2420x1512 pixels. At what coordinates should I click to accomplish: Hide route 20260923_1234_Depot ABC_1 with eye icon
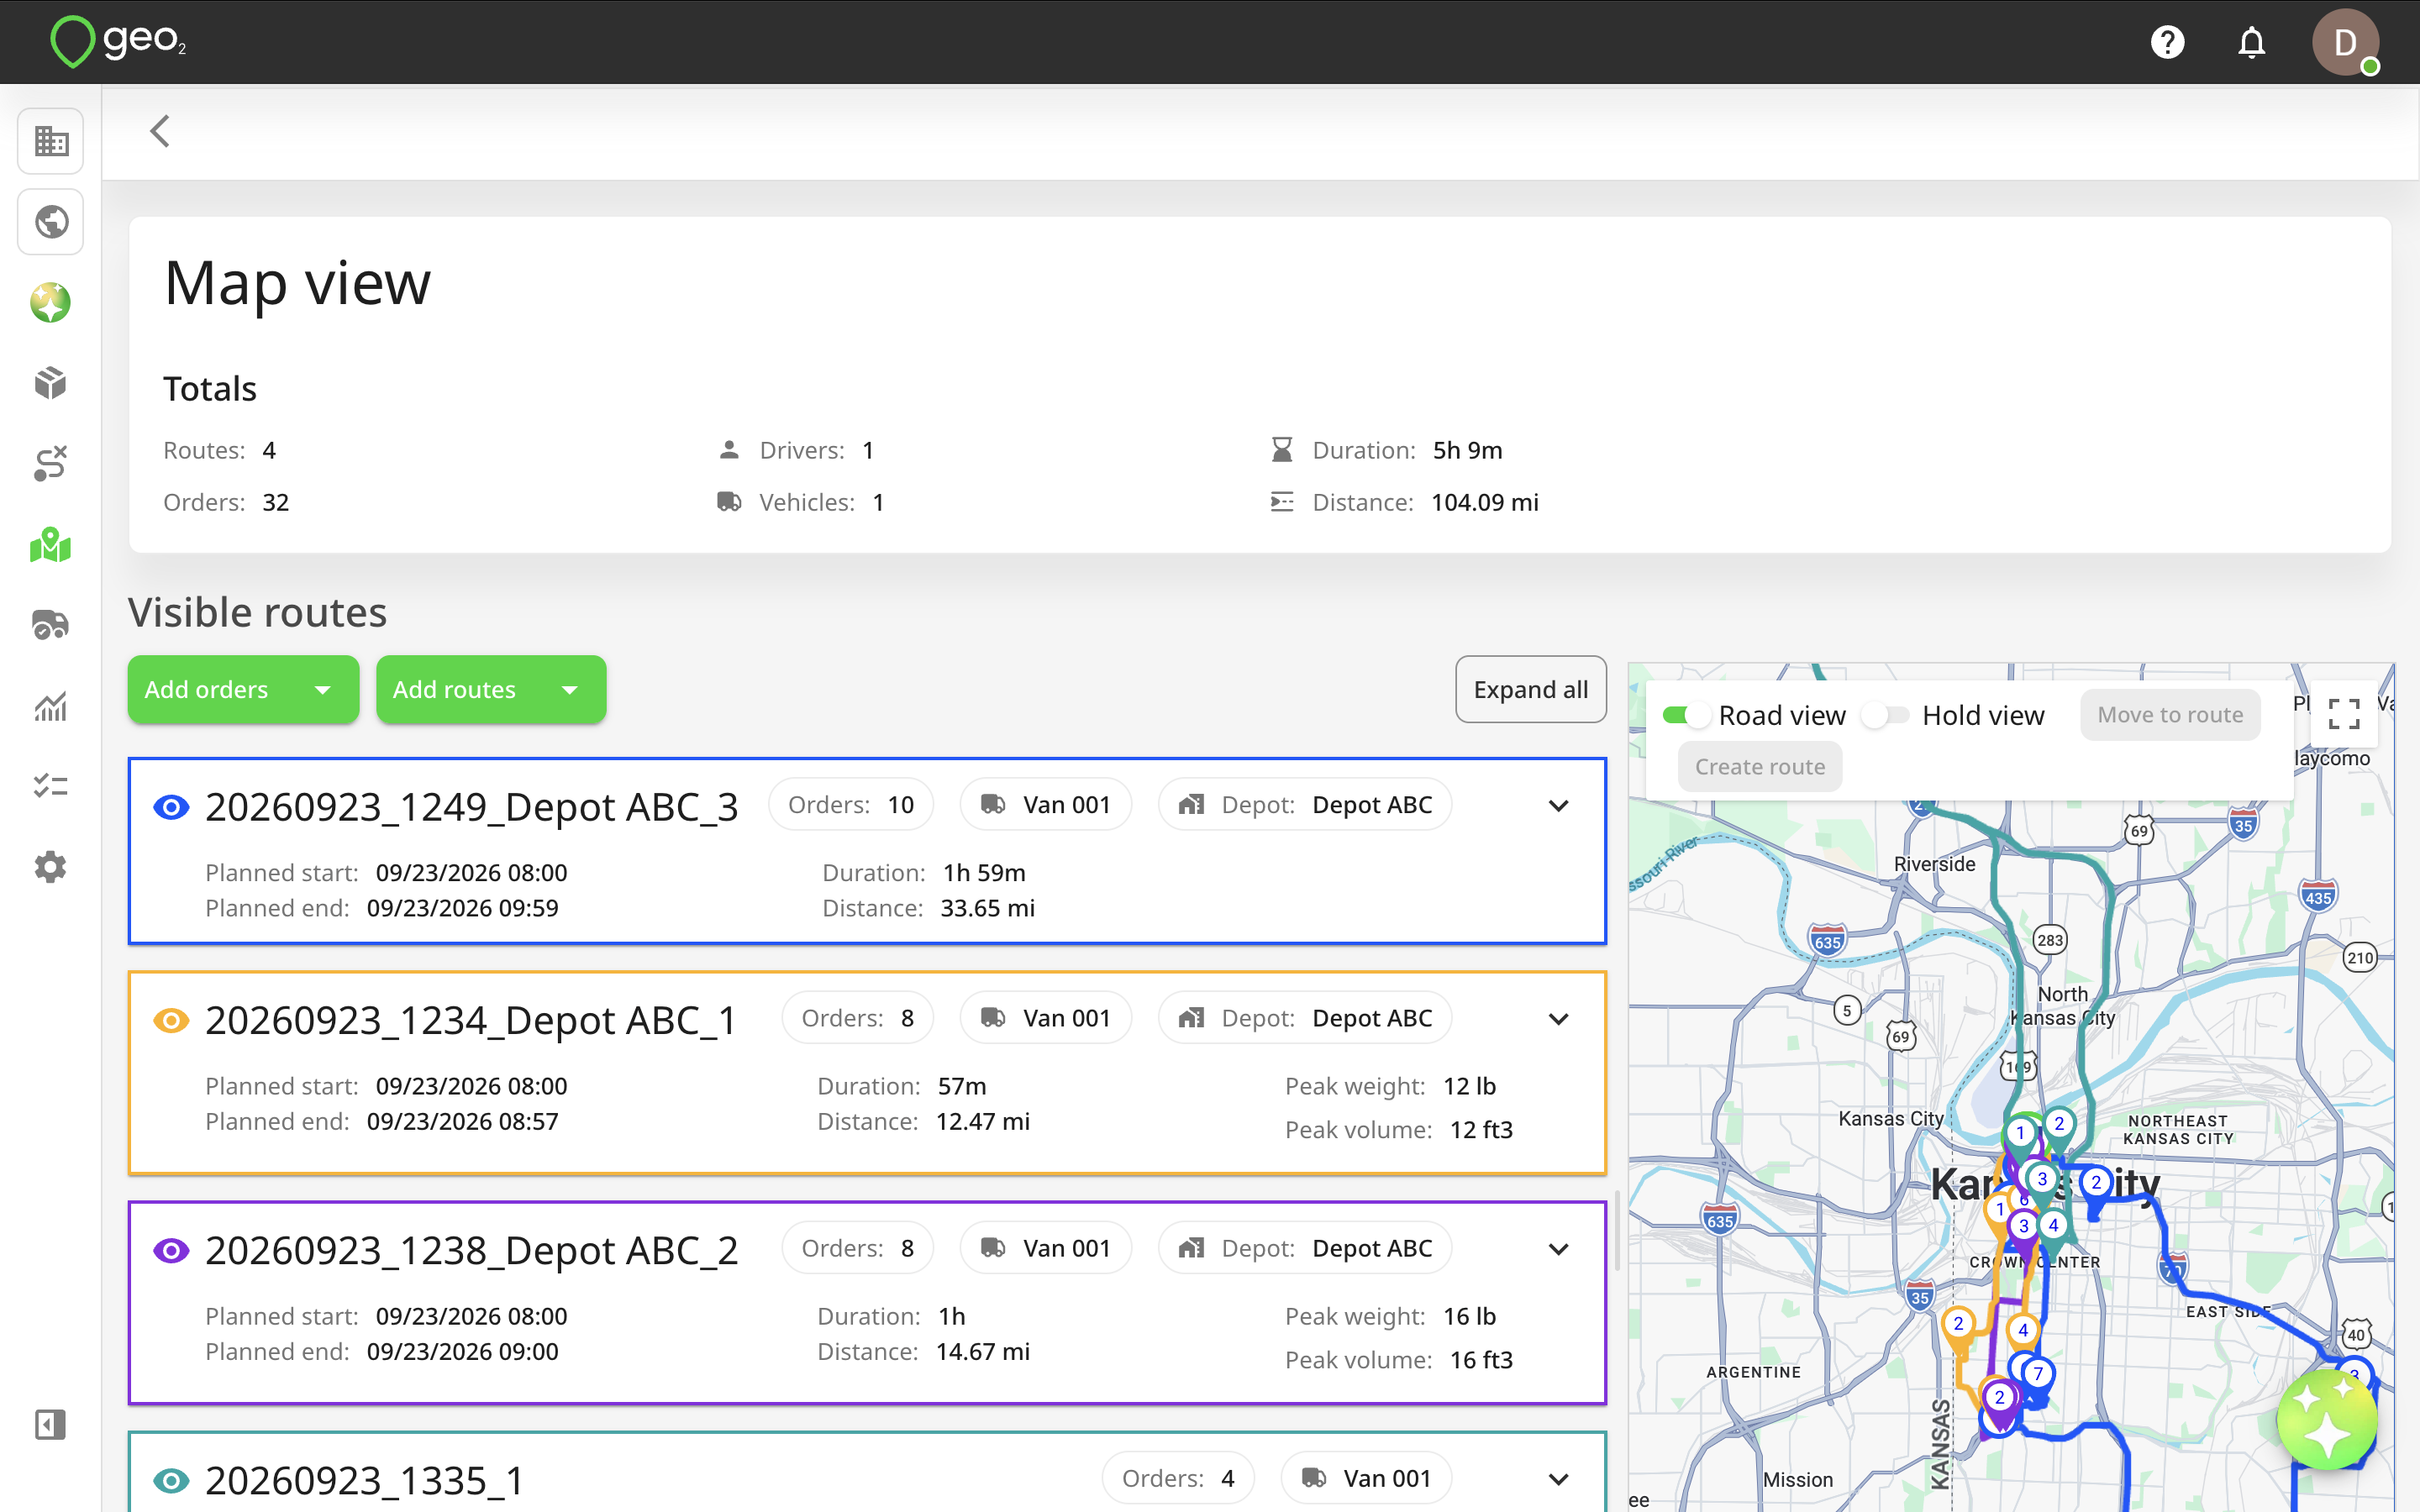tap(171, 1020)
